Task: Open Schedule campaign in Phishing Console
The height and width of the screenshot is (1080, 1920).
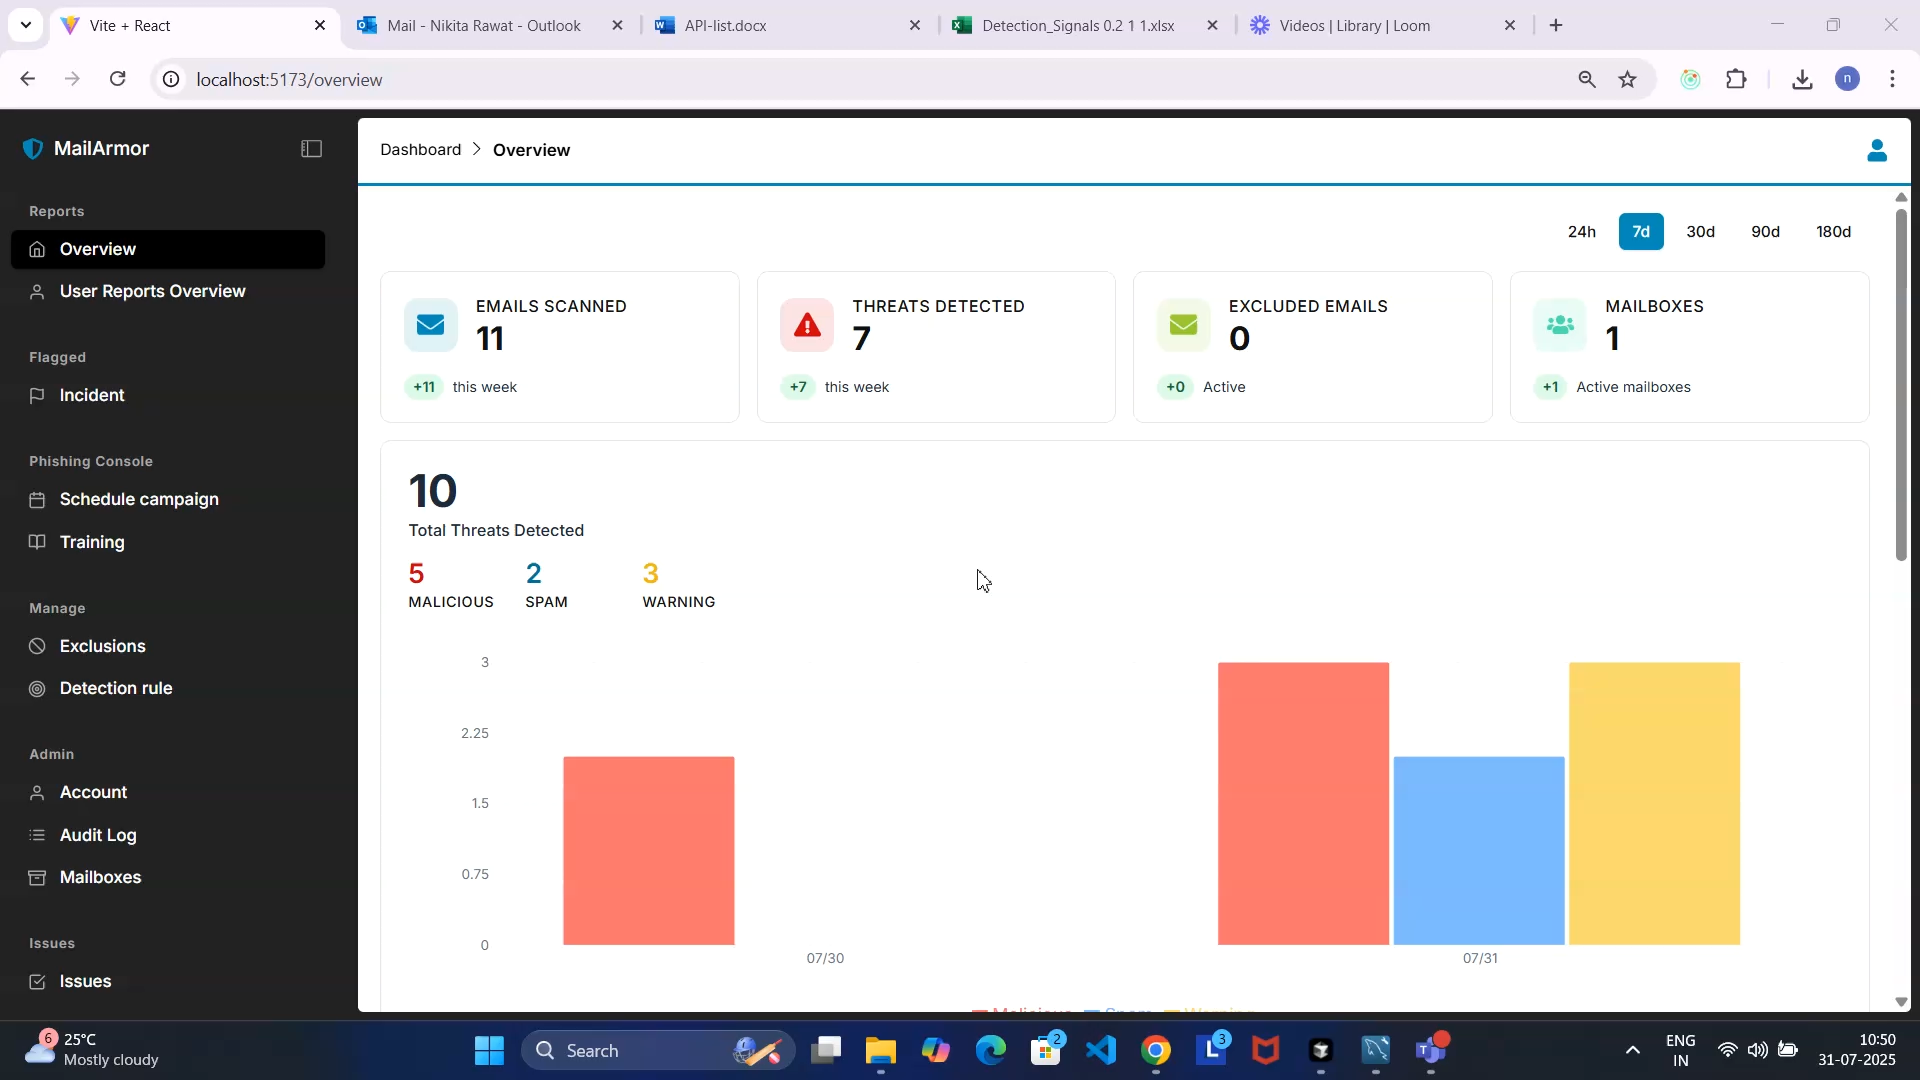Action: click(x=139, y=499)
